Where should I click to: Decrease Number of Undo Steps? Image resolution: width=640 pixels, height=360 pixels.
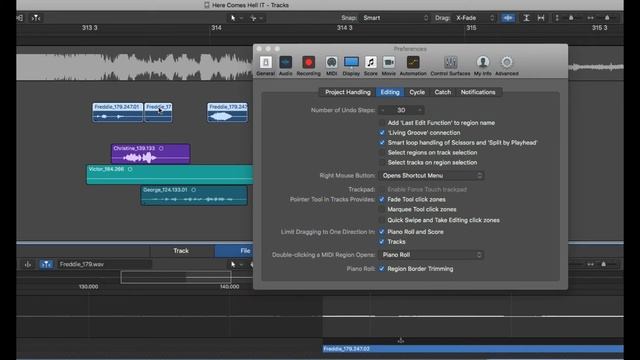[x=383, y=110]
